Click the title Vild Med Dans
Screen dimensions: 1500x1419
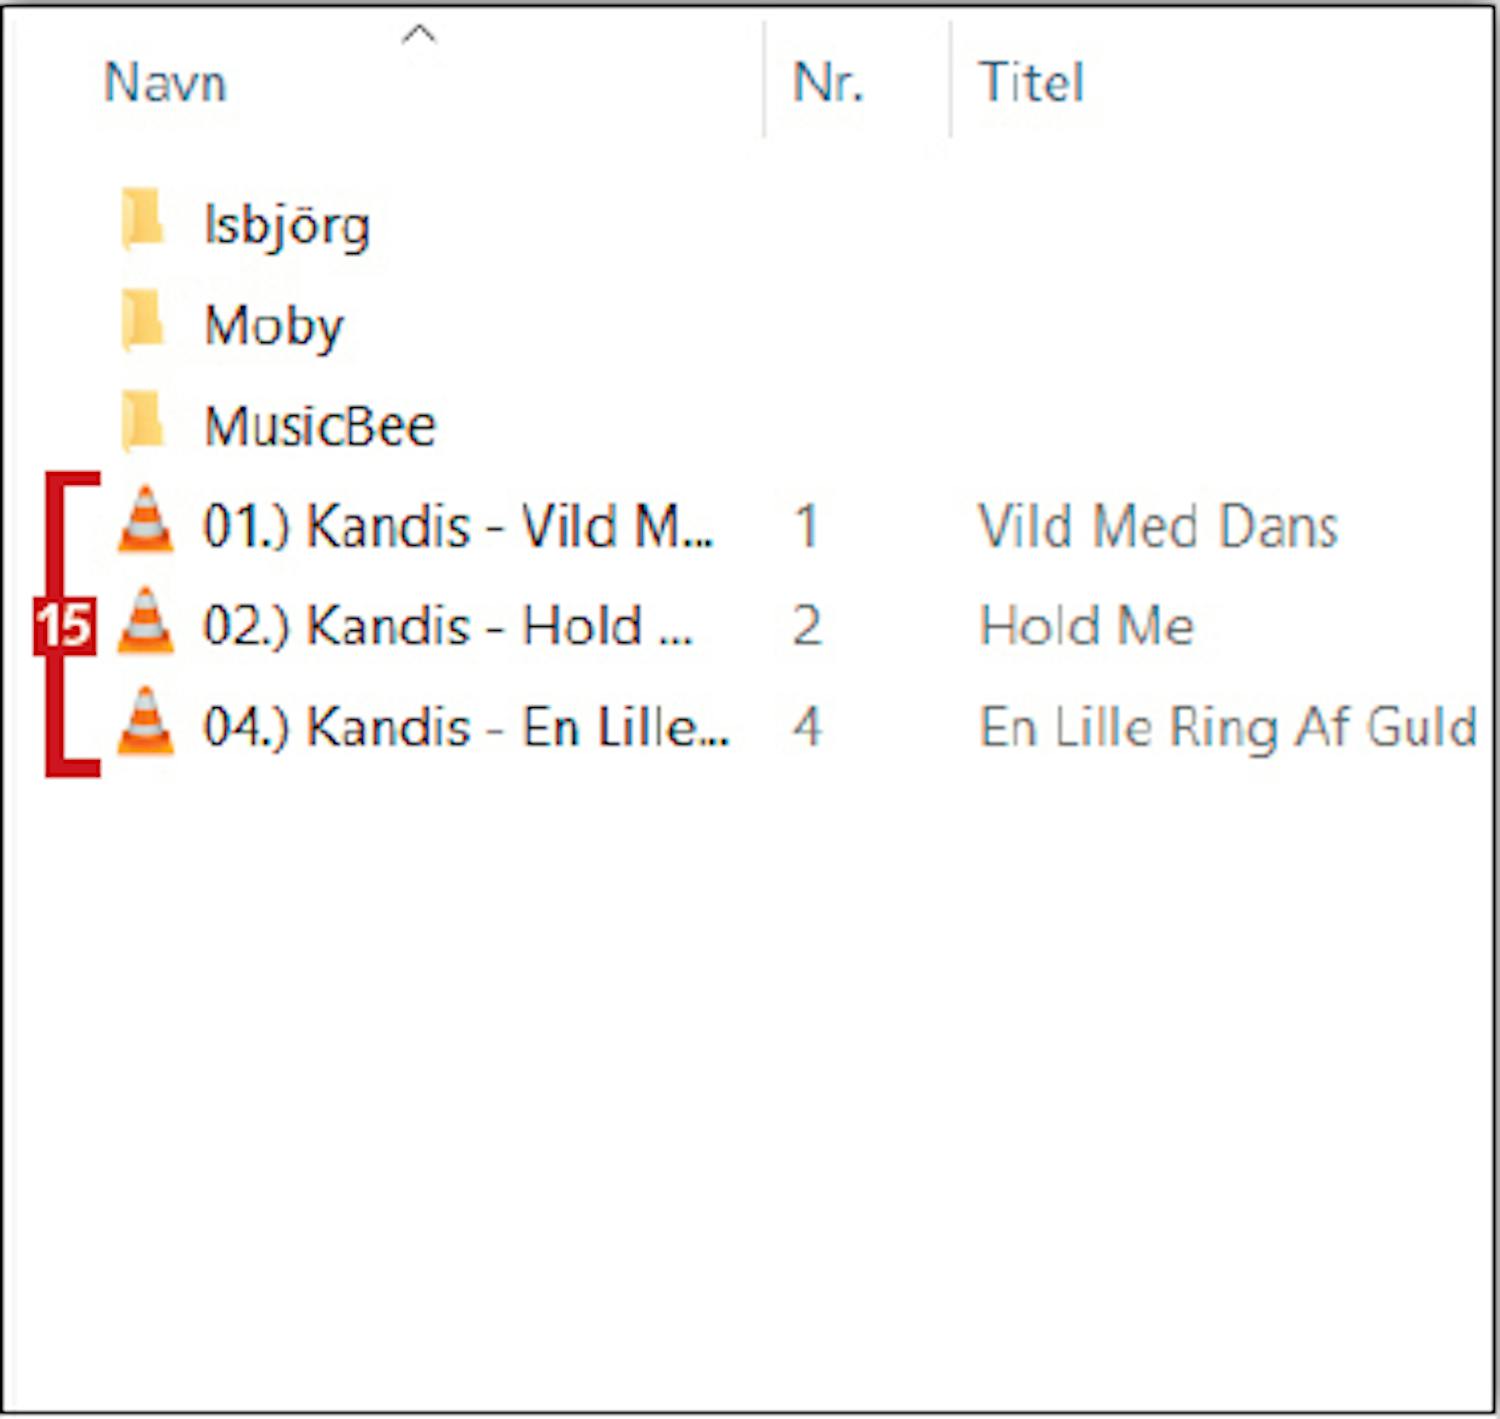tap(1157, 526)
